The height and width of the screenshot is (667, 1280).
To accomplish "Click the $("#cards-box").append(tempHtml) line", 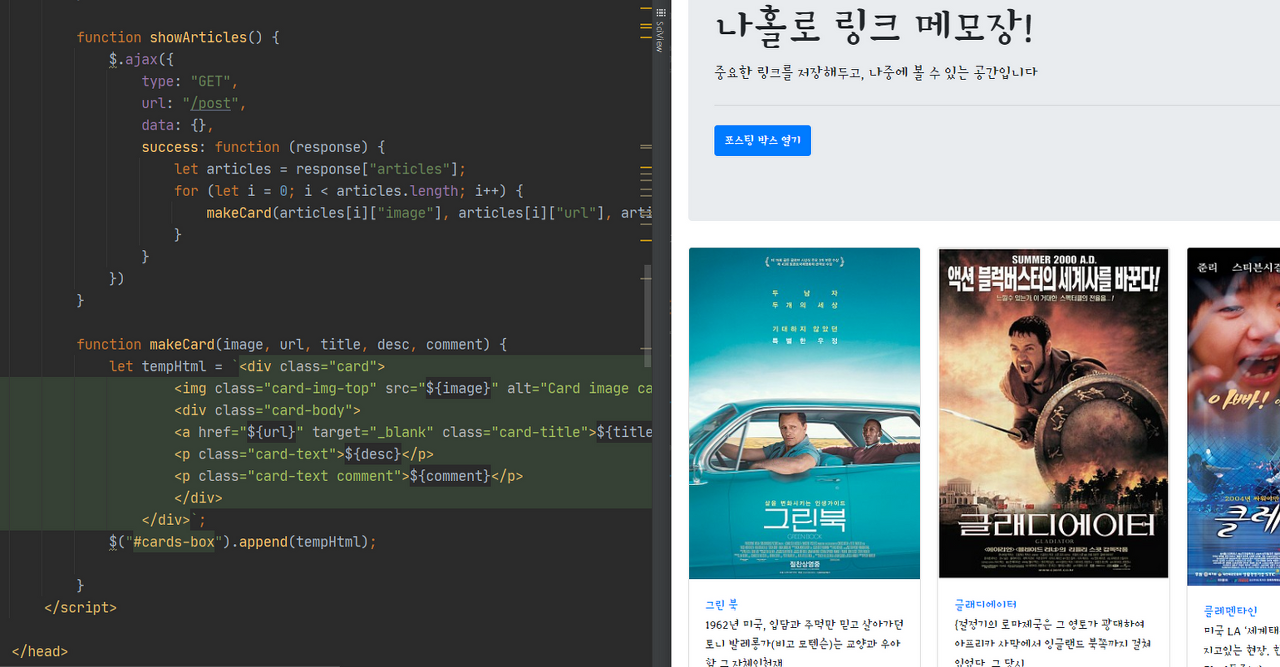I will coord(243,542).
